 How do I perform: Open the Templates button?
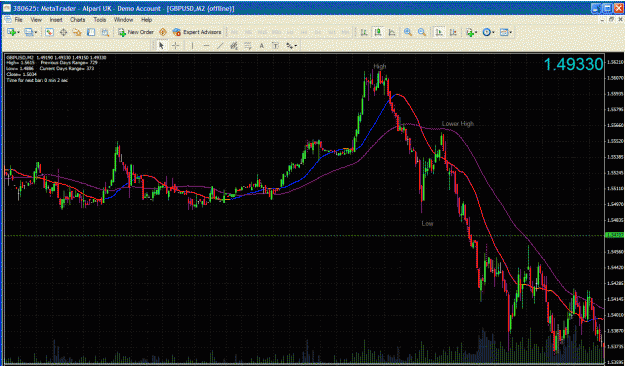[504, 32]
